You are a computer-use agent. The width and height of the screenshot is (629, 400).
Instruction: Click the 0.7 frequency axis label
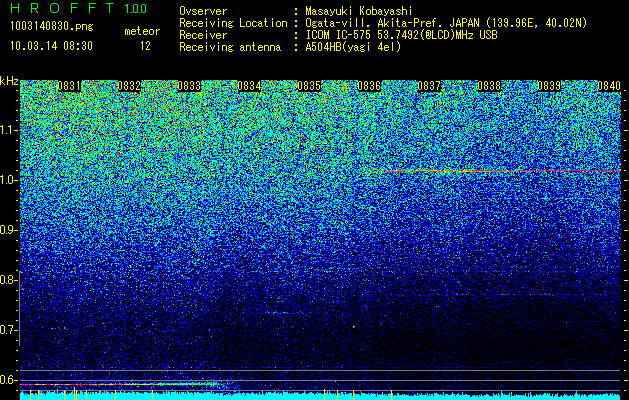(x=7, y=330)
